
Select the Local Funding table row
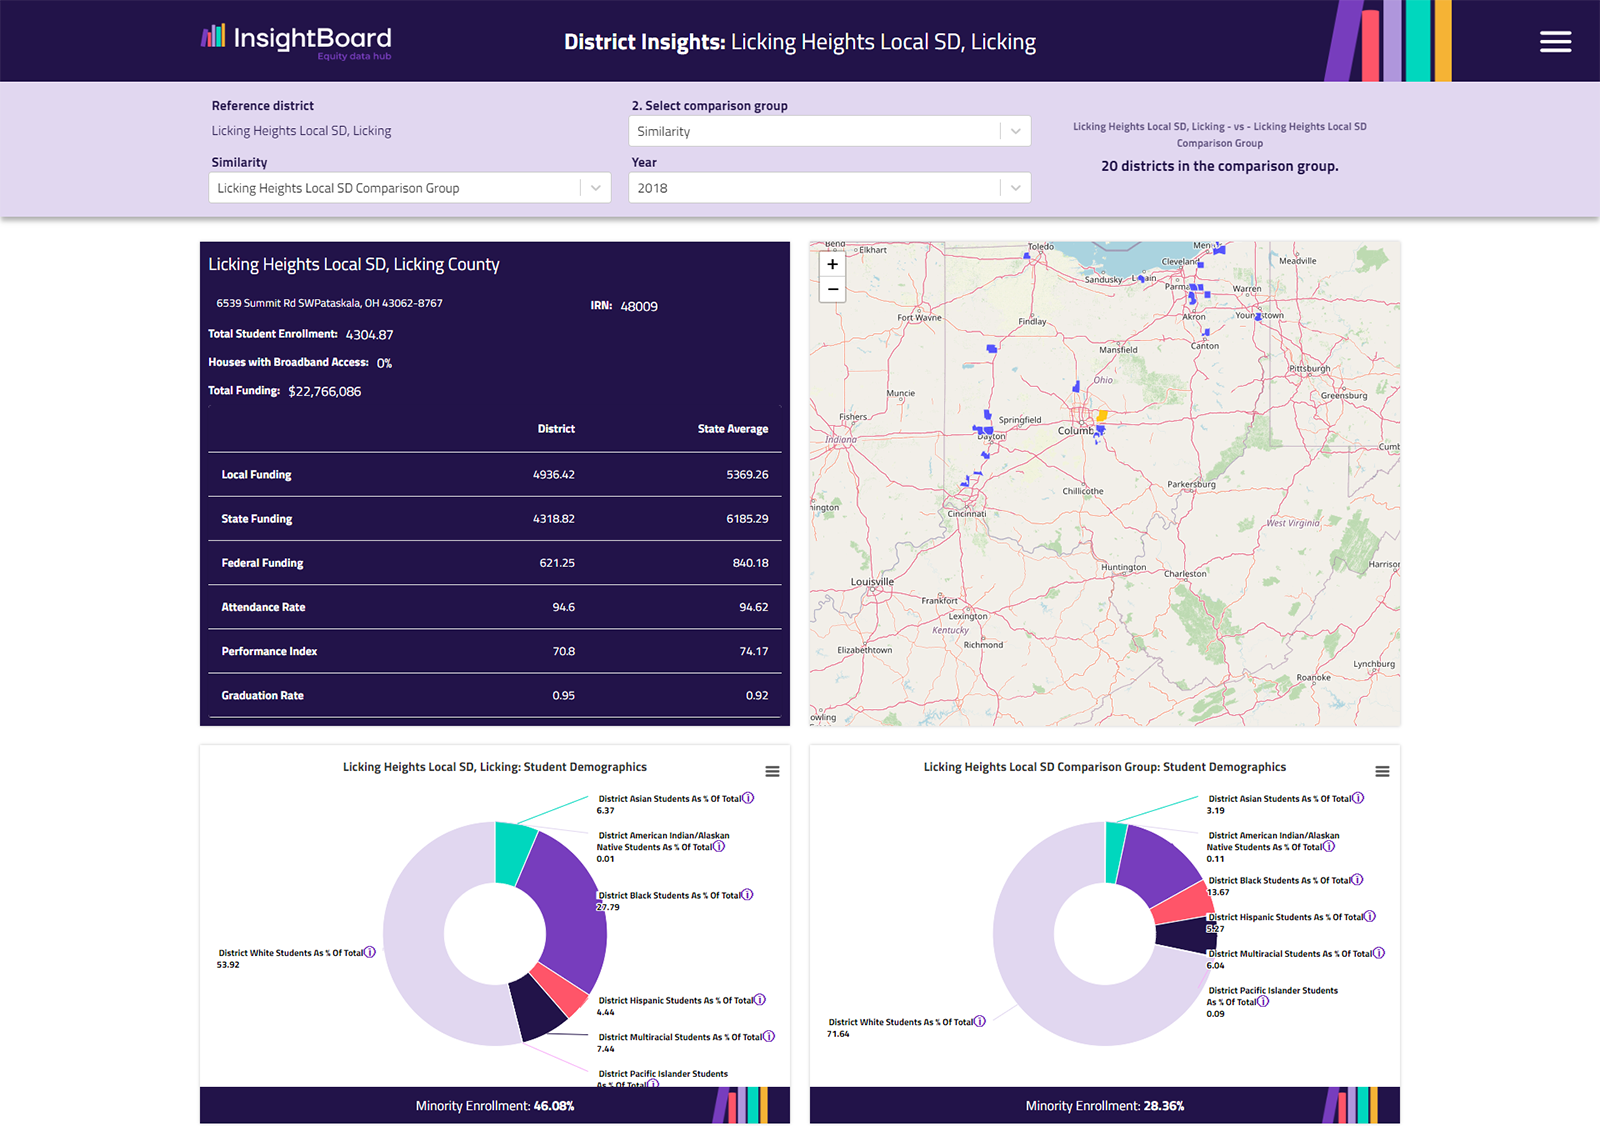click(x=494, y=475)
